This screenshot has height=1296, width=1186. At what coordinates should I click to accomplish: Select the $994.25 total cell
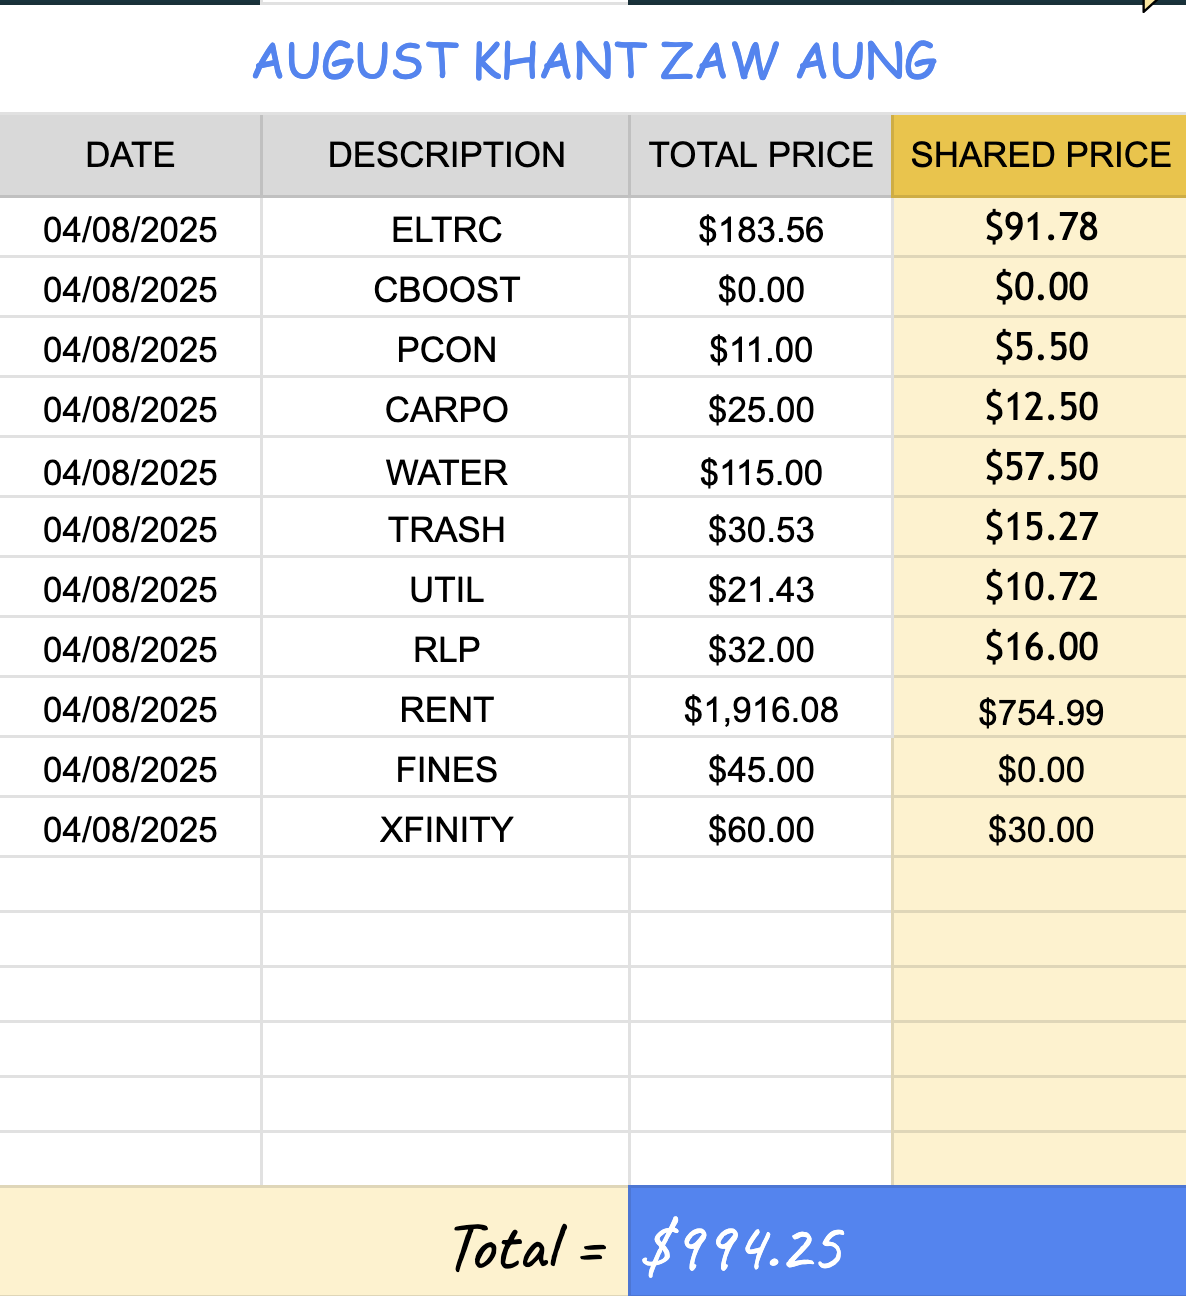tap(907, 1242)
